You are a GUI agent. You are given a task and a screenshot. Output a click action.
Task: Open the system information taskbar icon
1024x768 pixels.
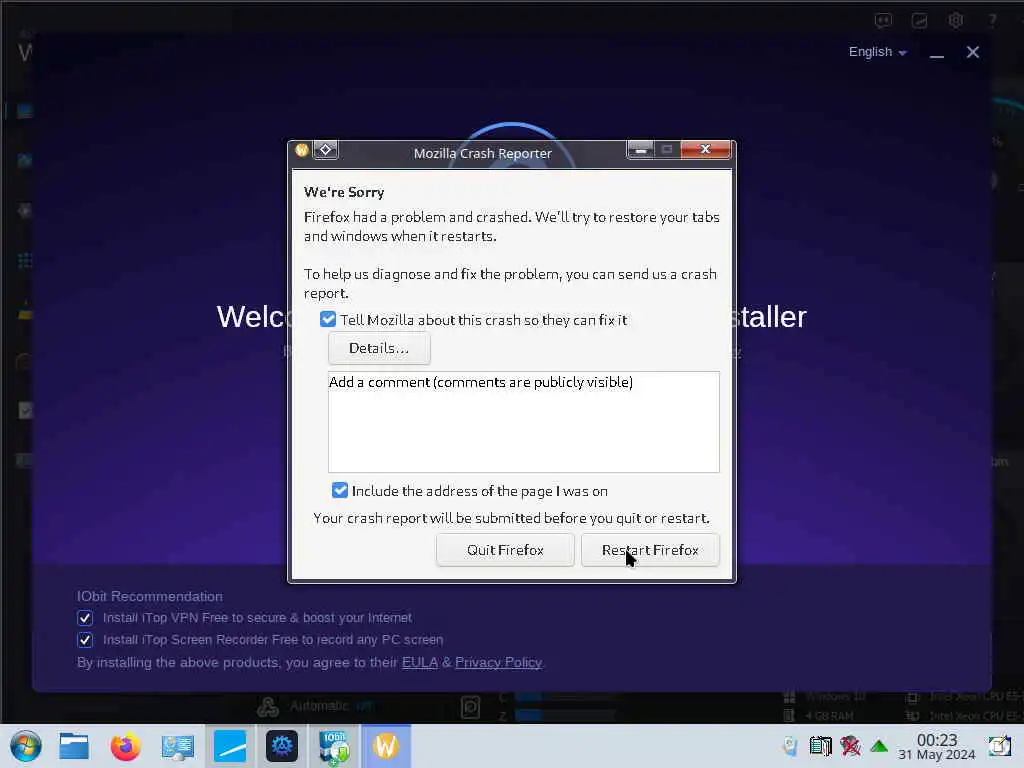[x=178, y=746]
